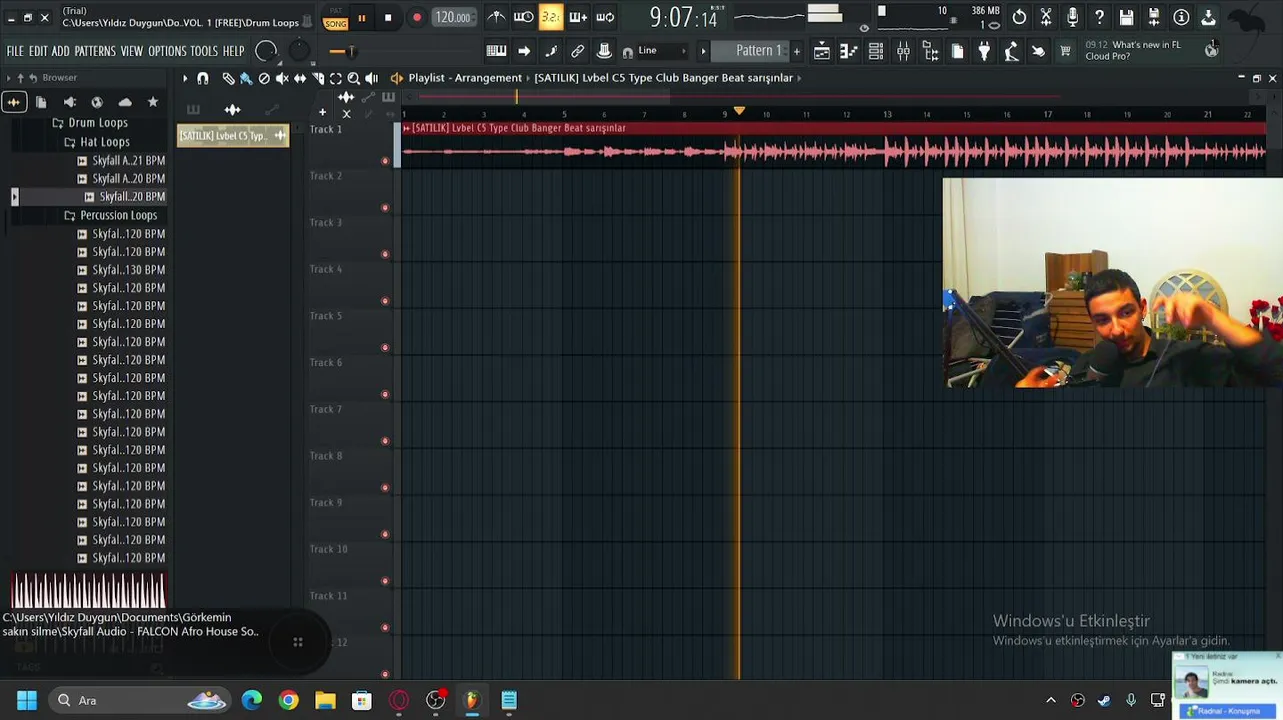
Task: Select the playlist pencil draw tool
Action: pyautogui.click(x=228, y=78)
